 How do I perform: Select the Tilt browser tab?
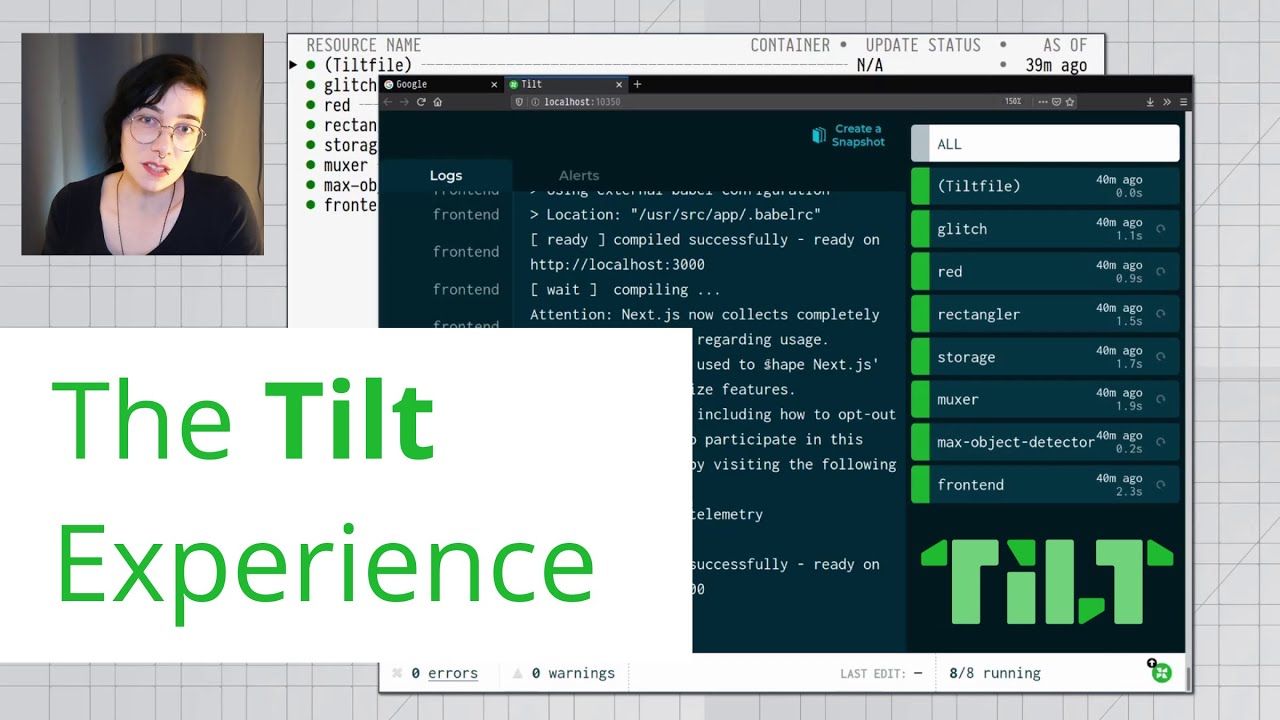click(565, 85)
